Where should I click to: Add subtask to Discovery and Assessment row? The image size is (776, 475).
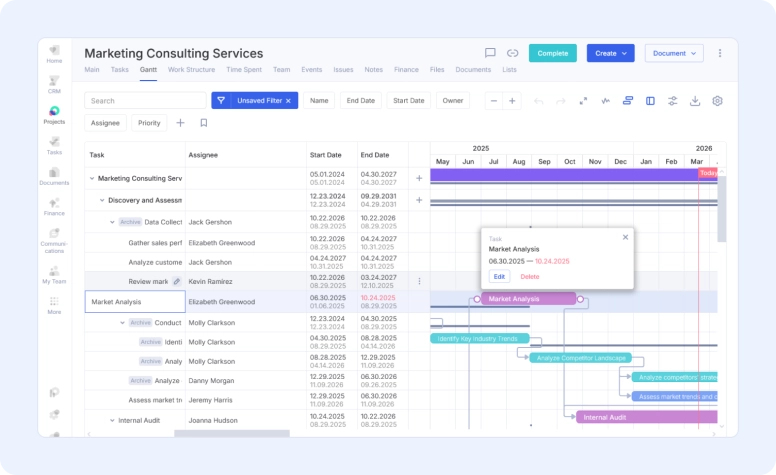click(419, 200)
